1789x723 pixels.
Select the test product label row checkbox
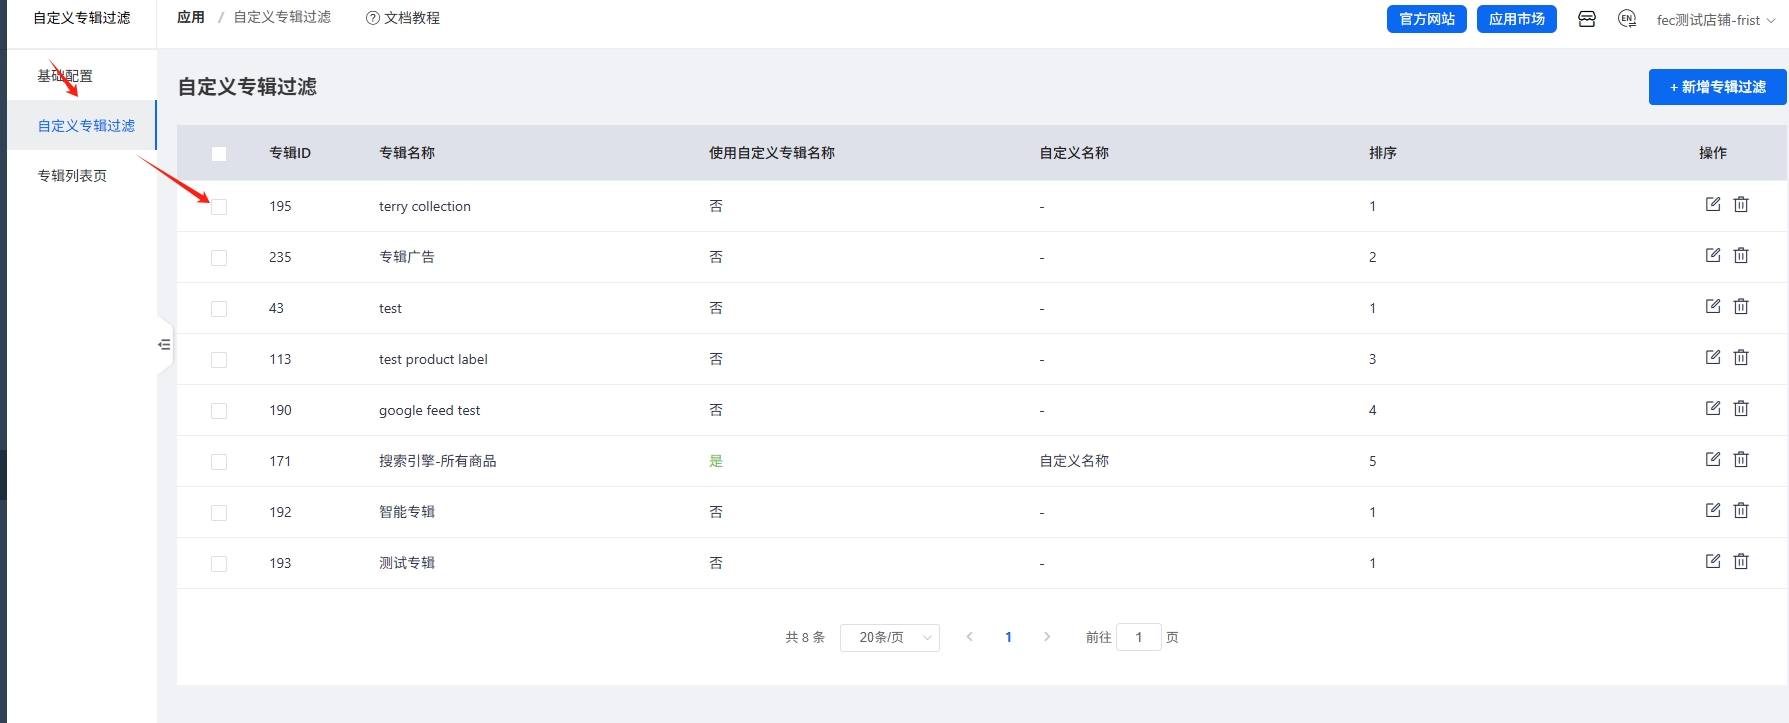219,360
